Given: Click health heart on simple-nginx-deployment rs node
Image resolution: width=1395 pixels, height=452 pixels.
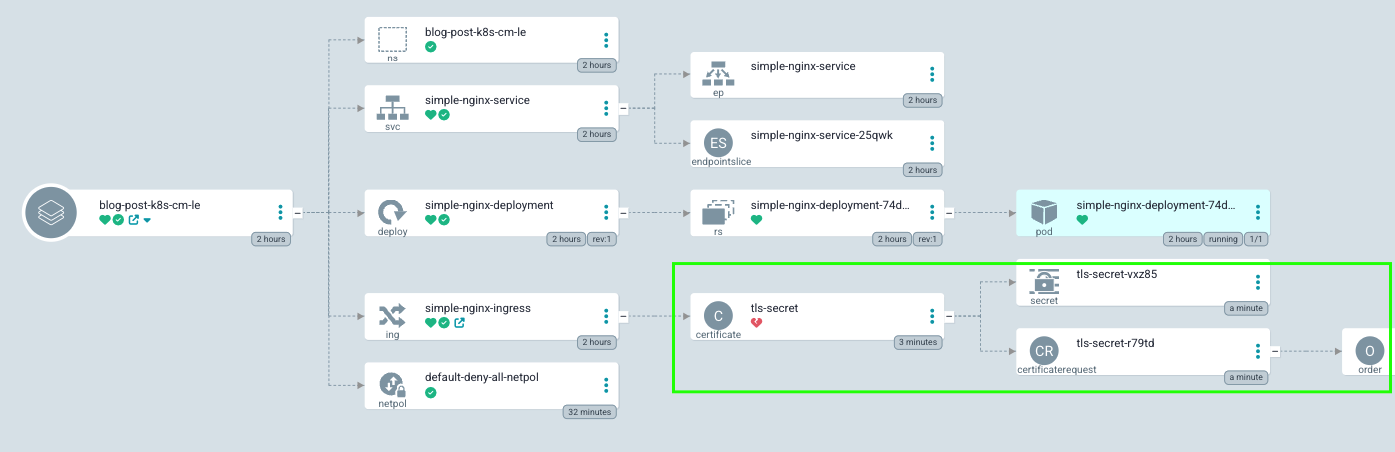Looking at the screenshot, I should click(757, 220).
